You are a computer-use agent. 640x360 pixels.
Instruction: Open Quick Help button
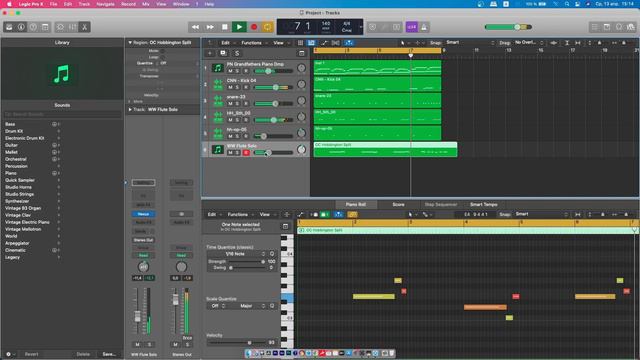[x=33, y=27]
